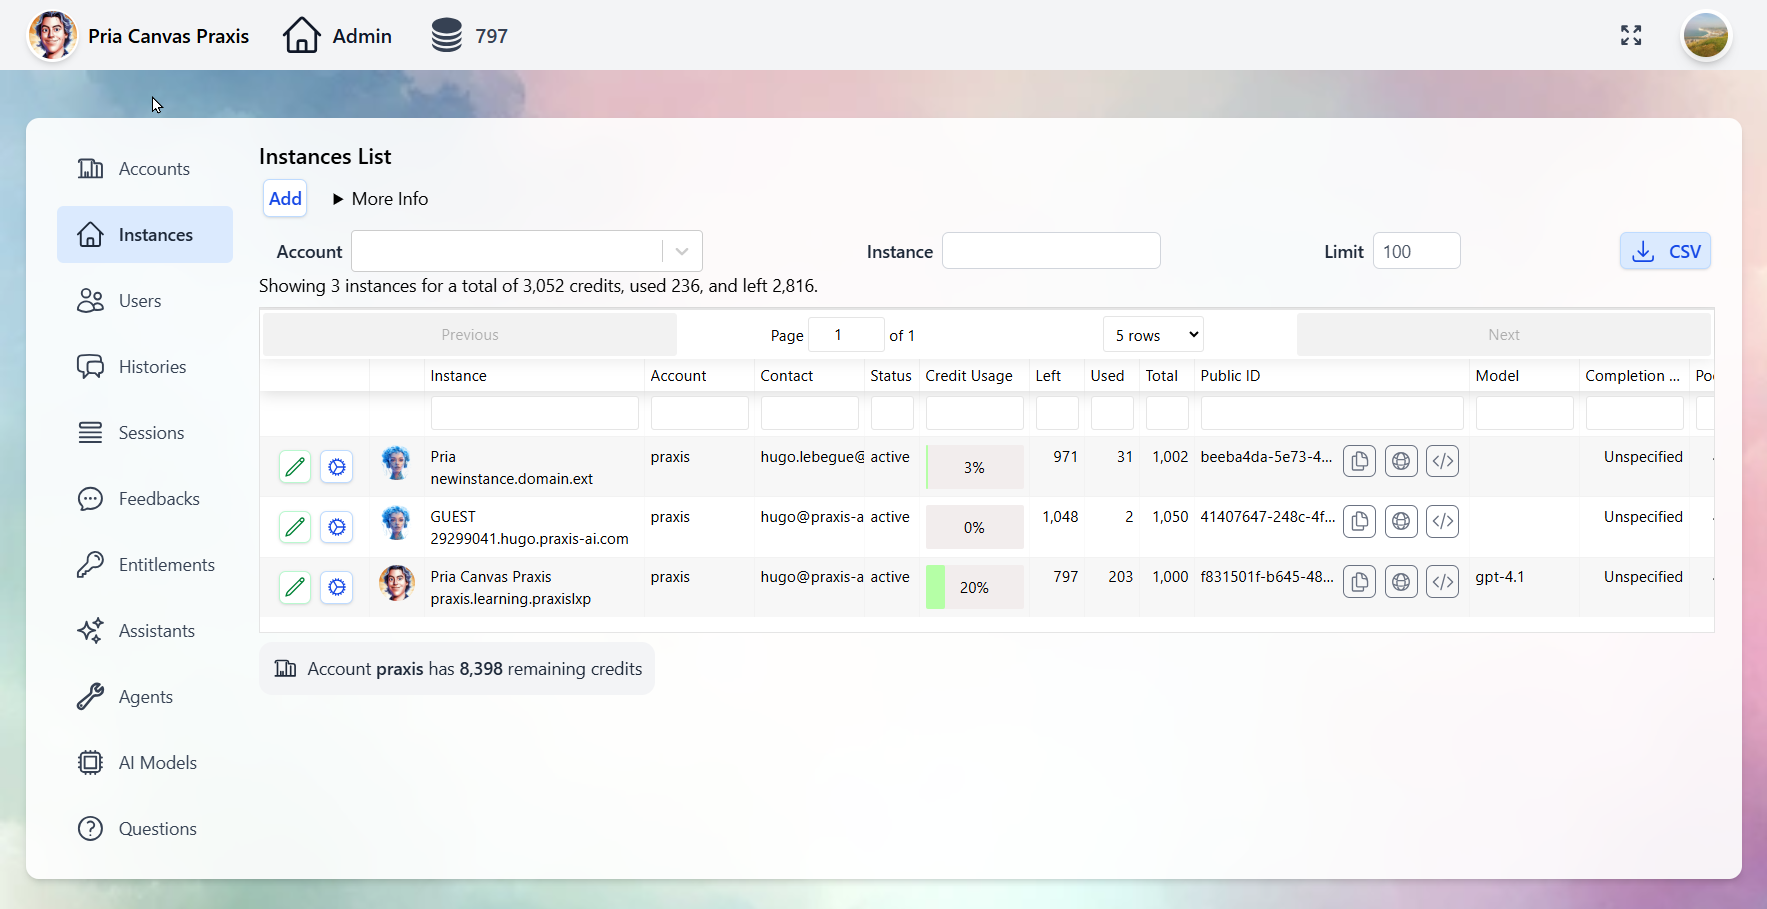Open globe link for beeba4da-5e73 instance
This screenshot has height=909, width=1767.
pyautogui.click(x=1401, y=461)
